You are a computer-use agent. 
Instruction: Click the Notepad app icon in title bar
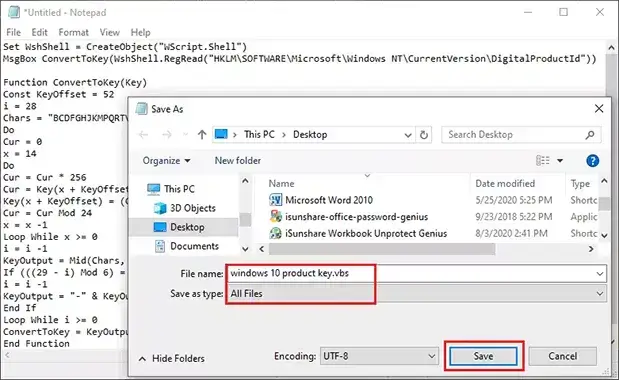[x=14, y=12]
